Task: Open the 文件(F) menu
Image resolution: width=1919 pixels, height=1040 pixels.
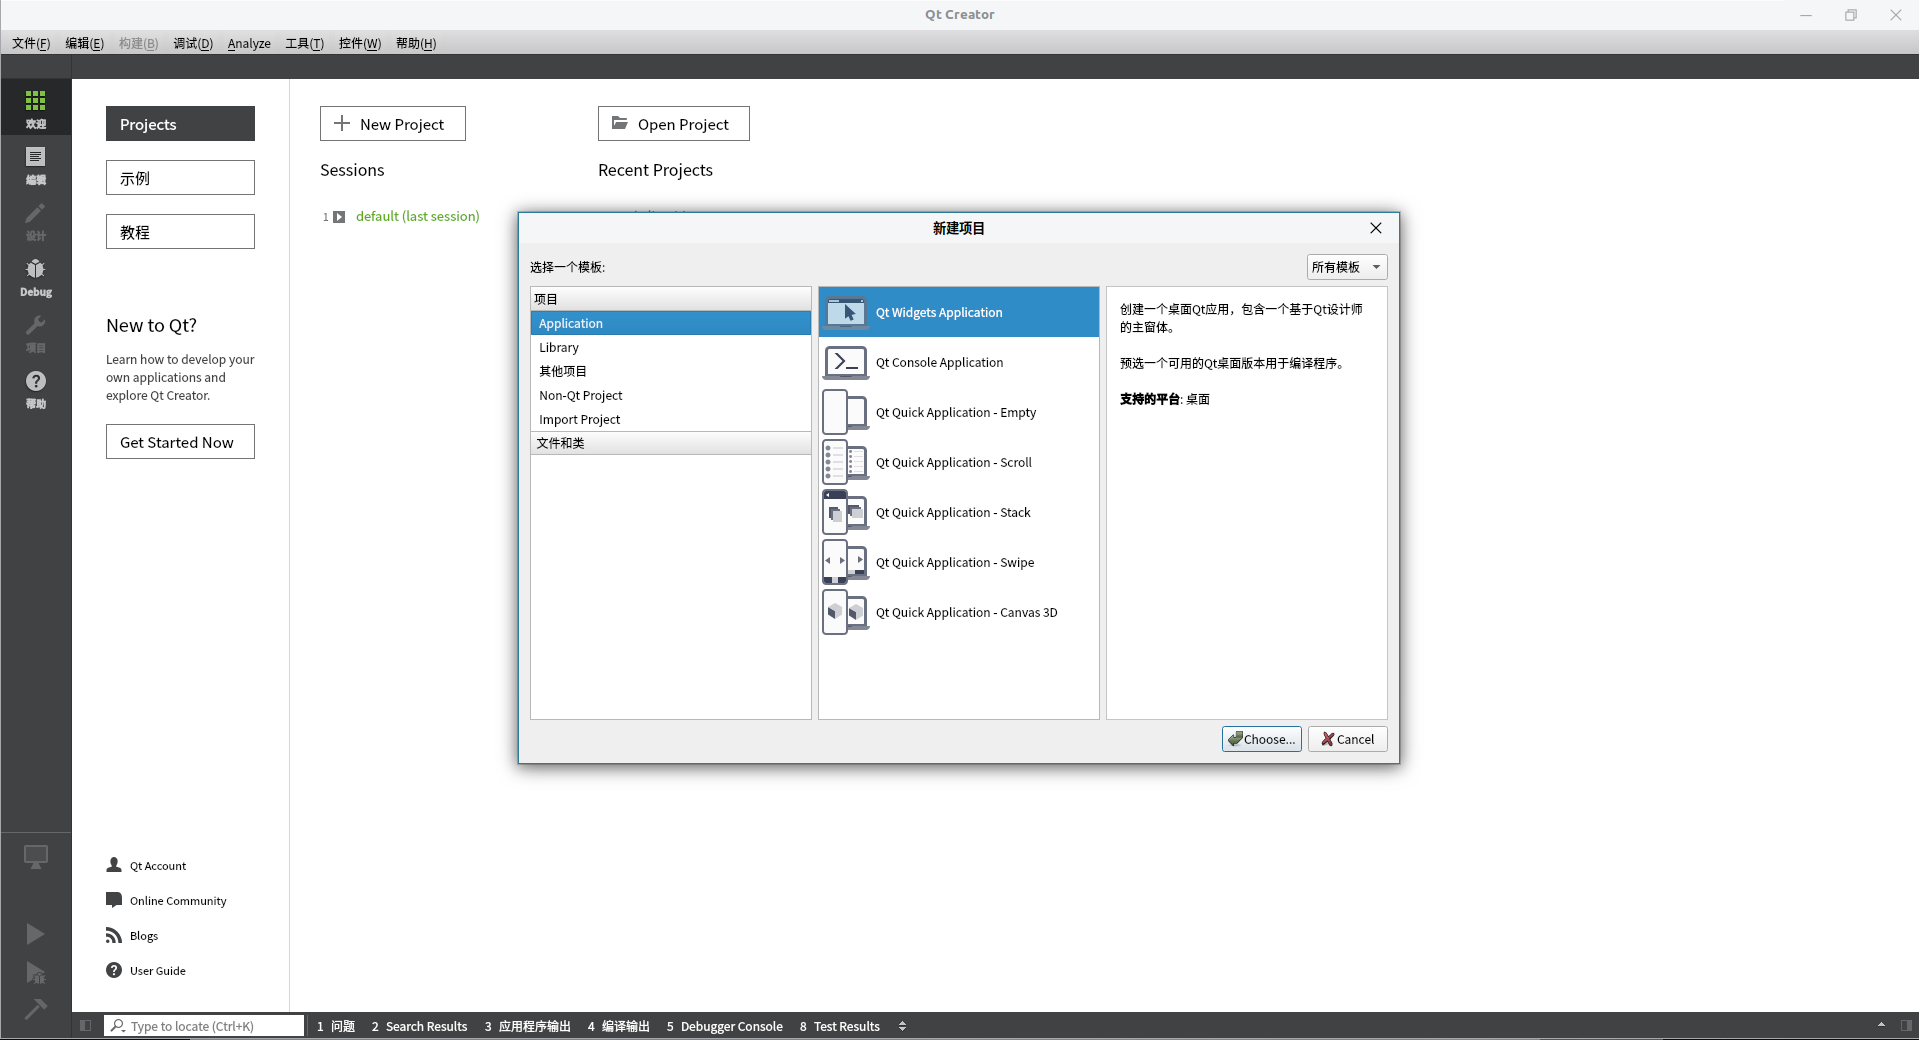Action: click(31, 43)
